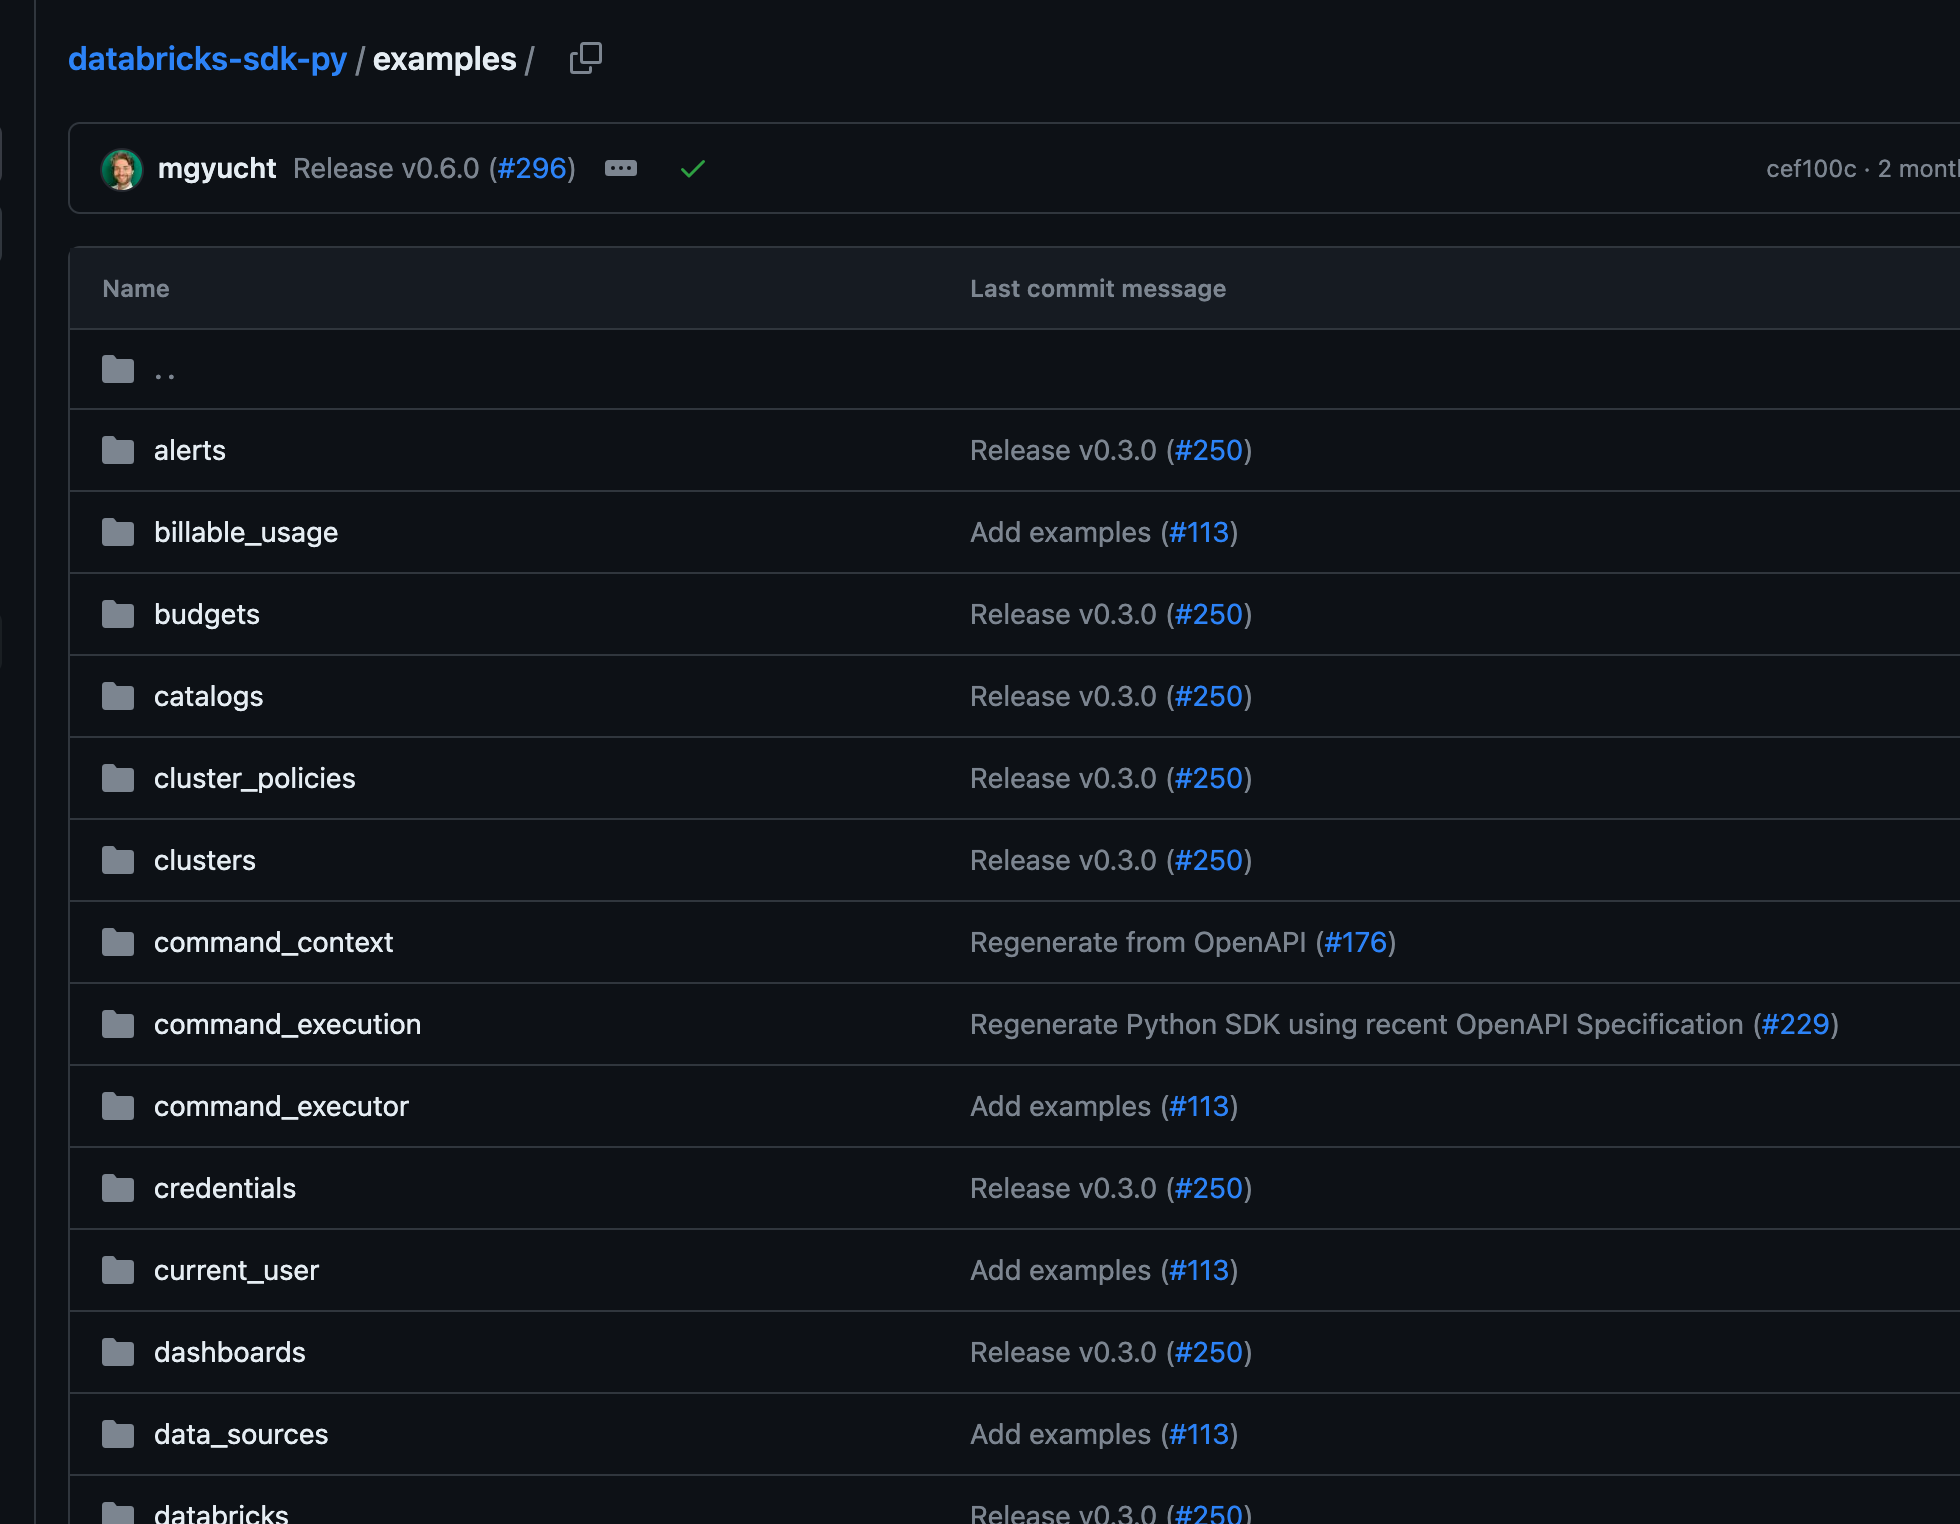Click the dashboards folder icon
Image resolution: width=1960 pixels, height=1524 pixels.
[118, 1352]
